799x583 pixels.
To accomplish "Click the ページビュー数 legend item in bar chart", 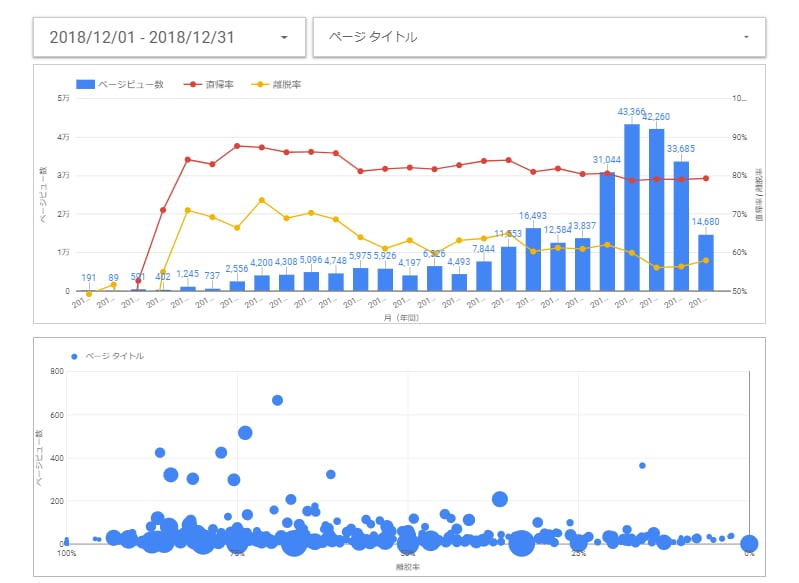I will (x=120, y=85).
